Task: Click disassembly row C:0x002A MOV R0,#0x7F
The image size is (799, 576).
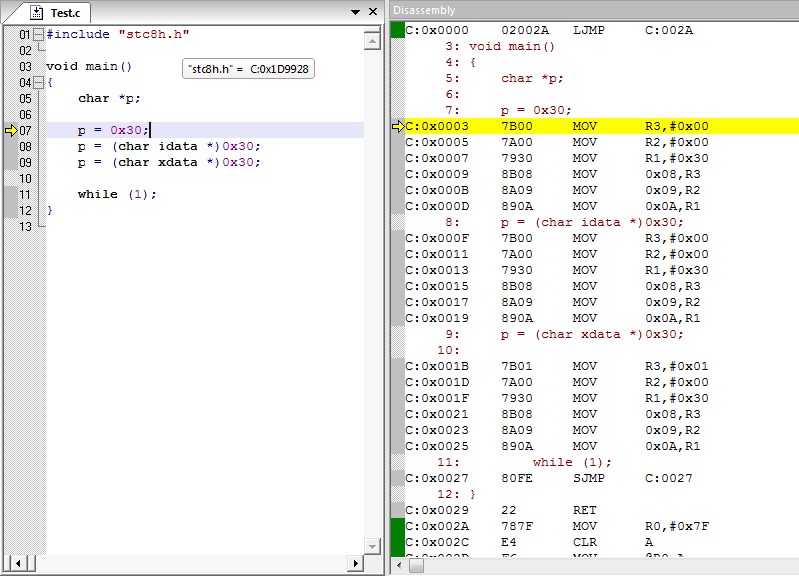Action: point(601,526)
